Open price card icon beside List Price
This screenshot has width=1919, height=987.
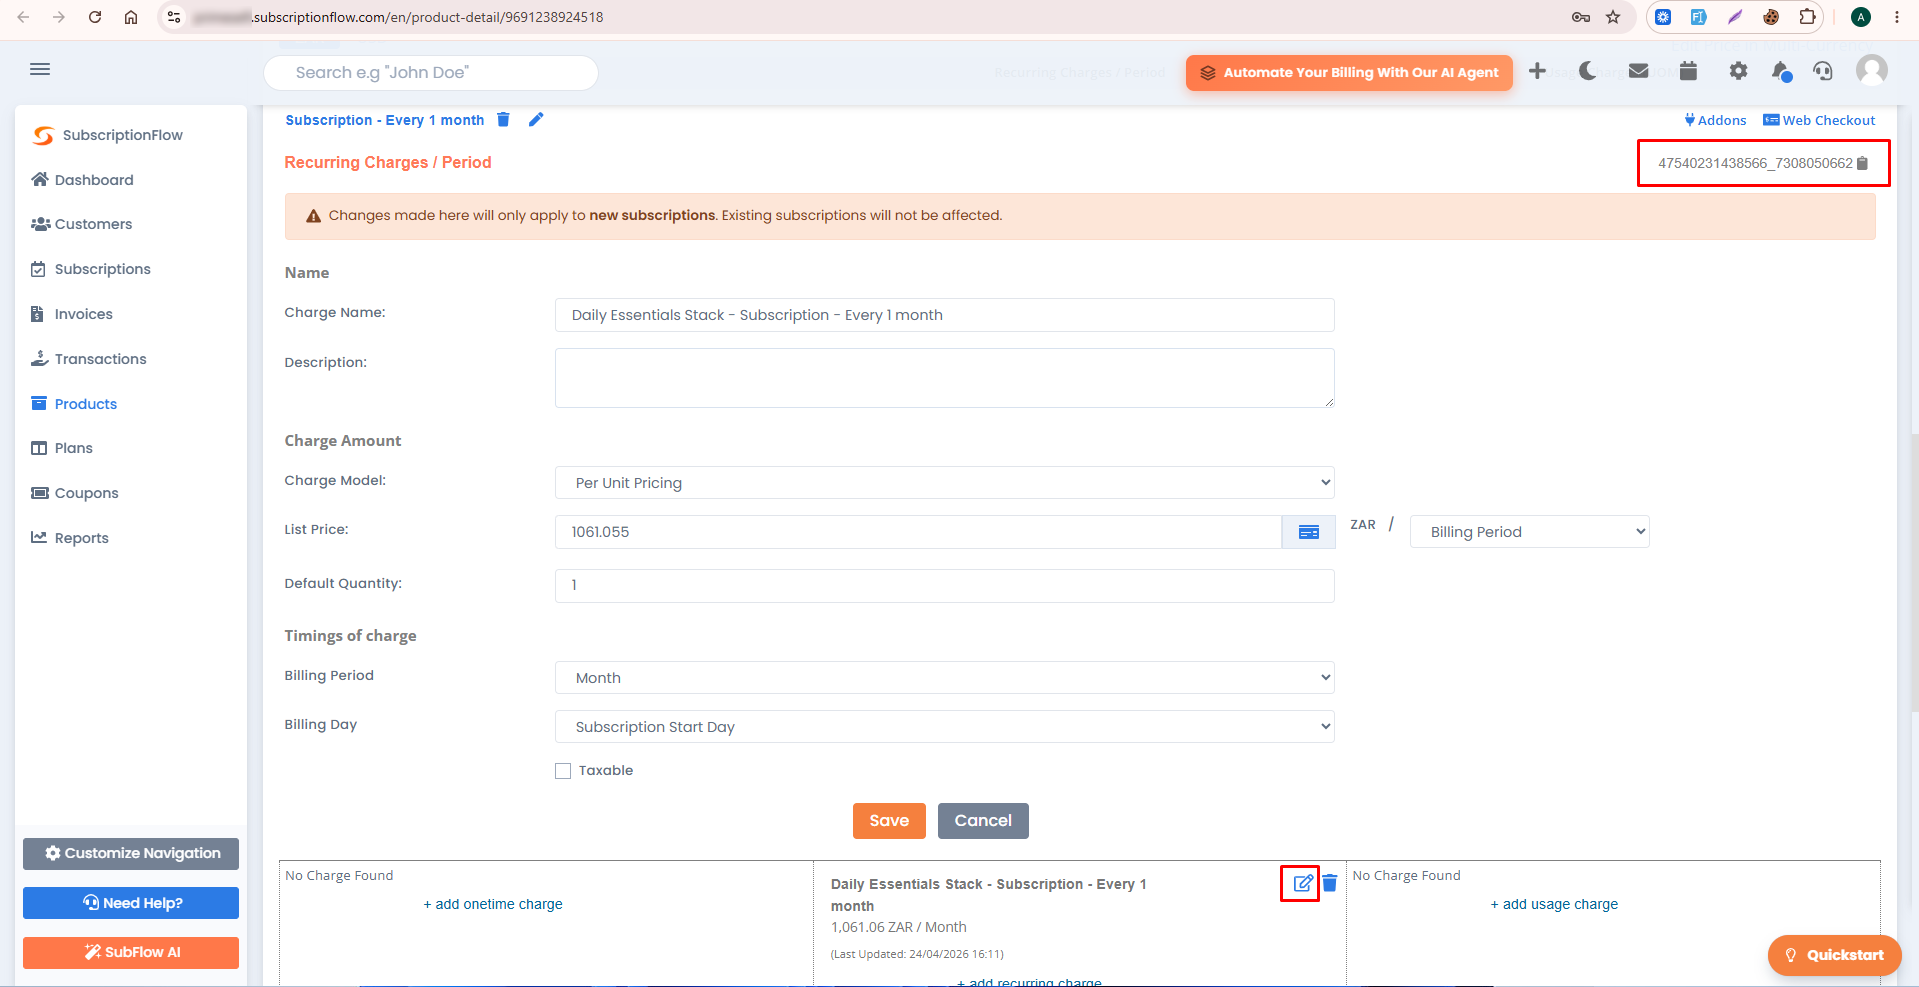1308,532
